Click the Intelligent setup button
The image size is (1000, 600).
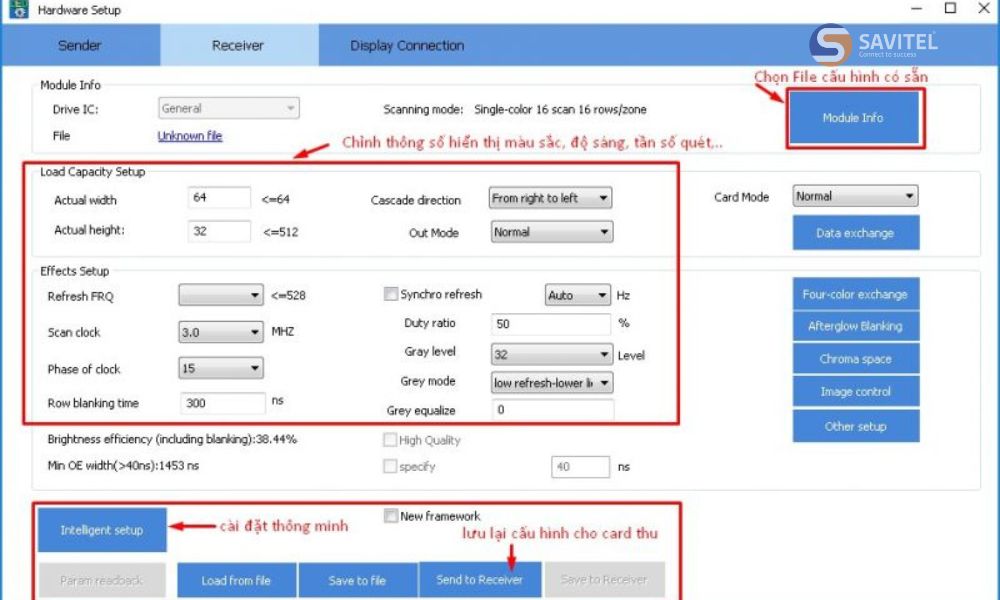pos(101,530)
